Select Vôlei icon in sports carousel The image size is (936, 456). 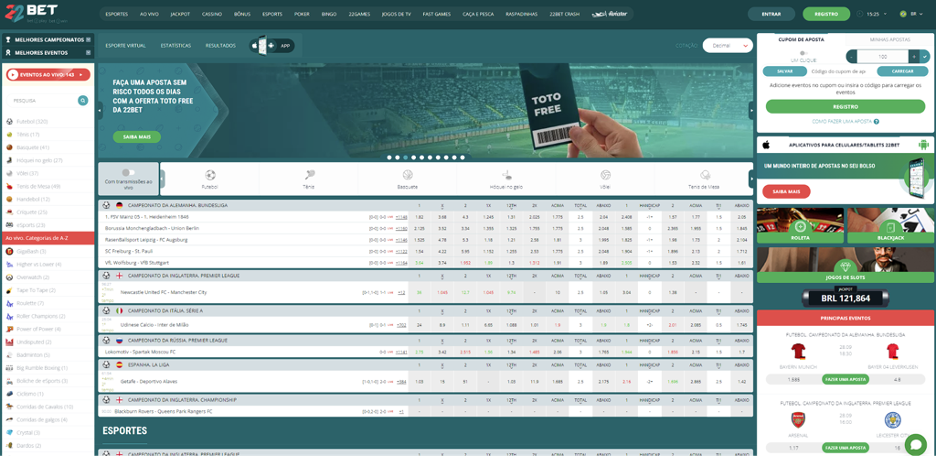pyautogui.click(x=605, y=175)
